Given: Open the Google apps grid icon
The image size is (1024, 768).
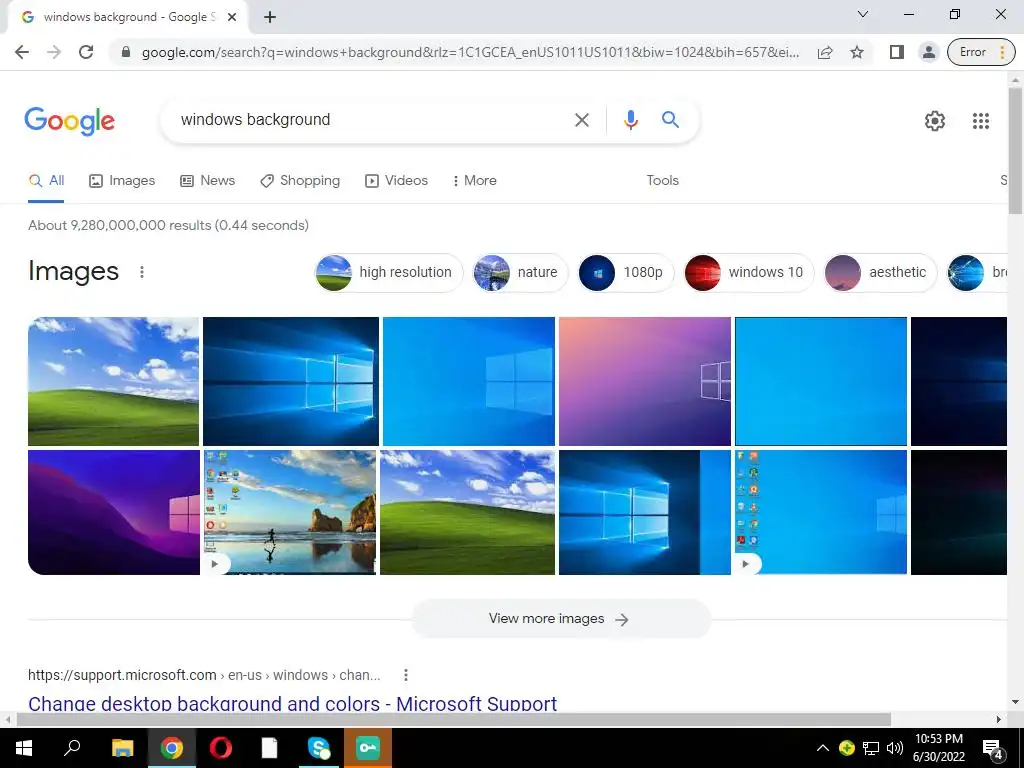Looking at the screenshot, I should click(x=980, y=121).
